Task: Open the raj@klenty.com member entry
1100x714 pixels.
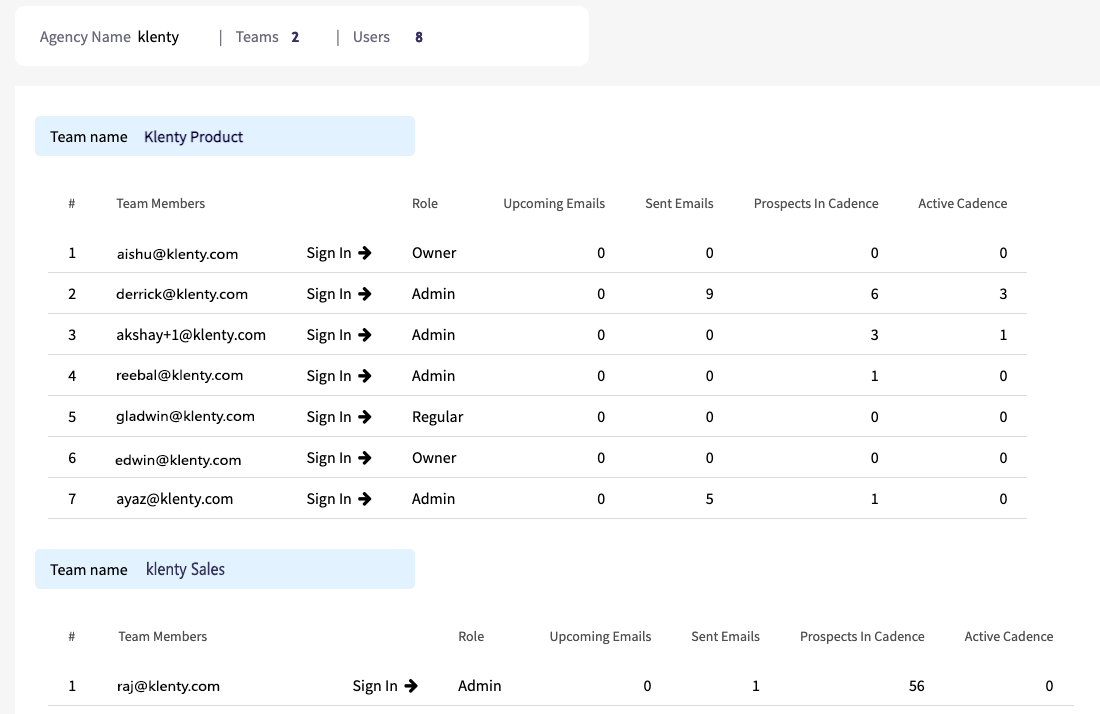Action: coord(168,686)
